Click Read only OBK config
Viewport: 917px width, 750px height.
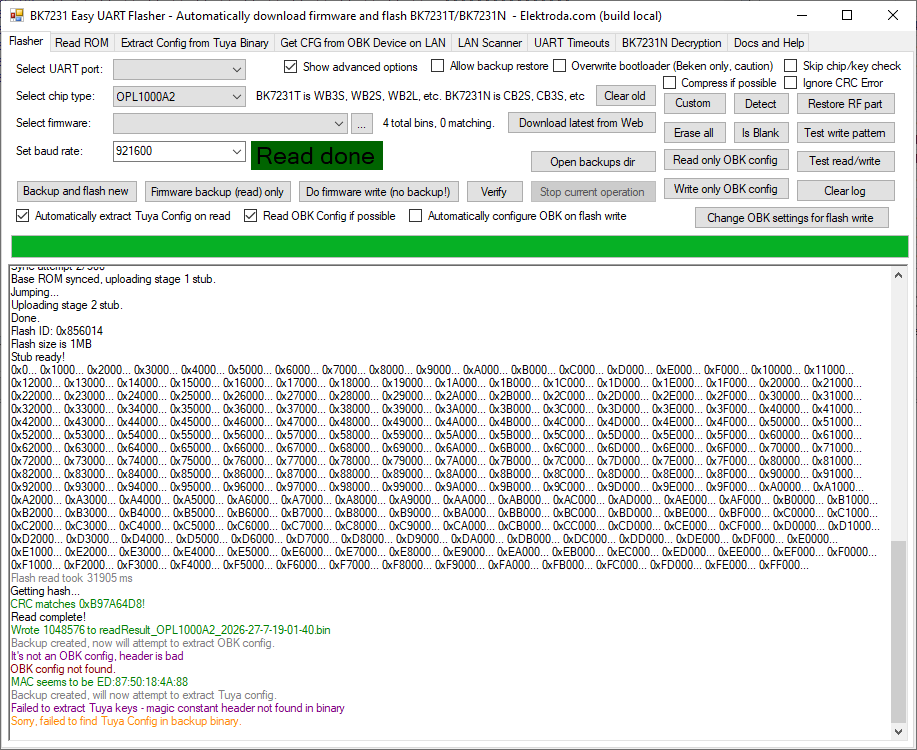click(725, 160)
